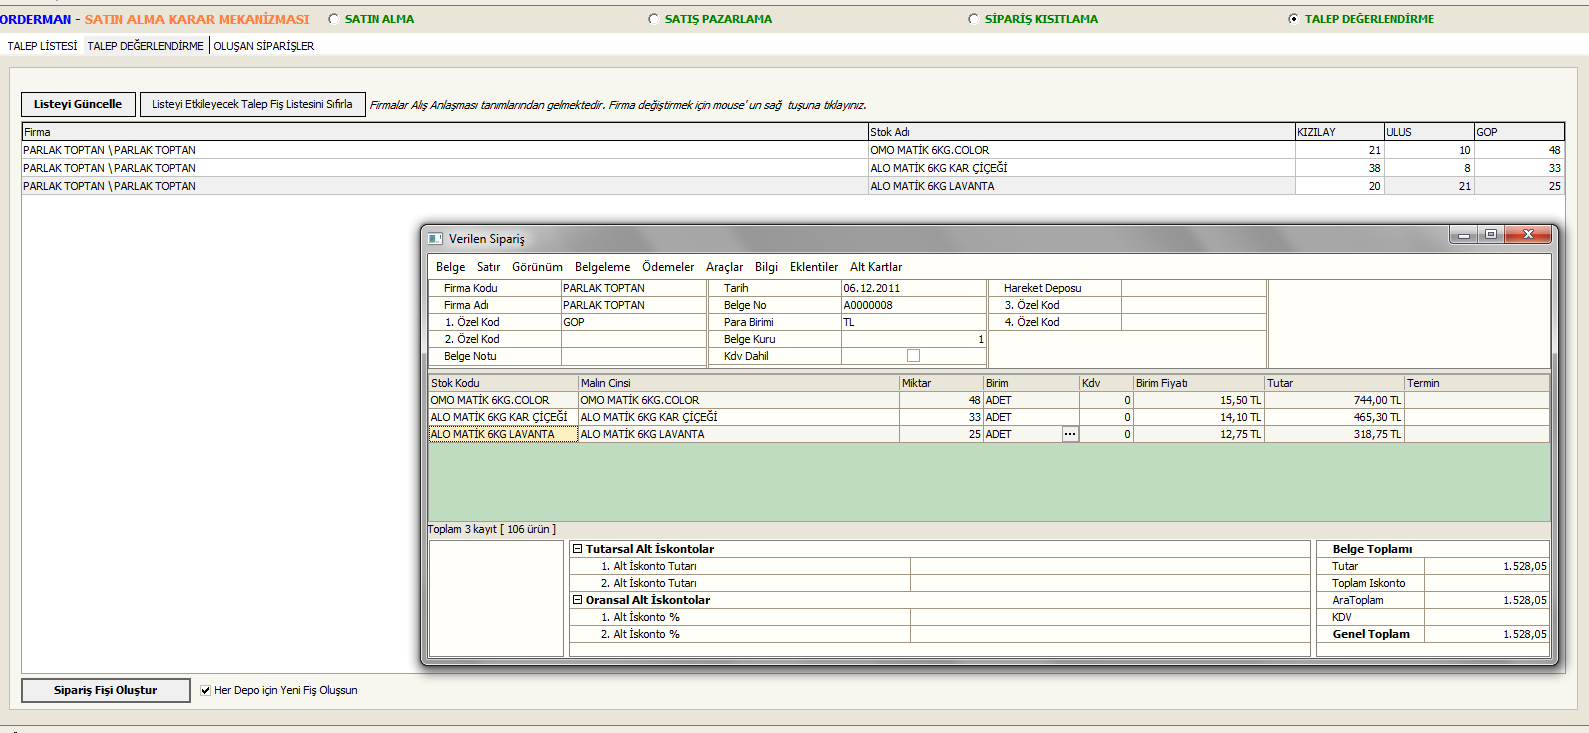Open the Görünüm menu
Image resolution: width=1589 pixels, height=733 pixels.
coord(537,267)
